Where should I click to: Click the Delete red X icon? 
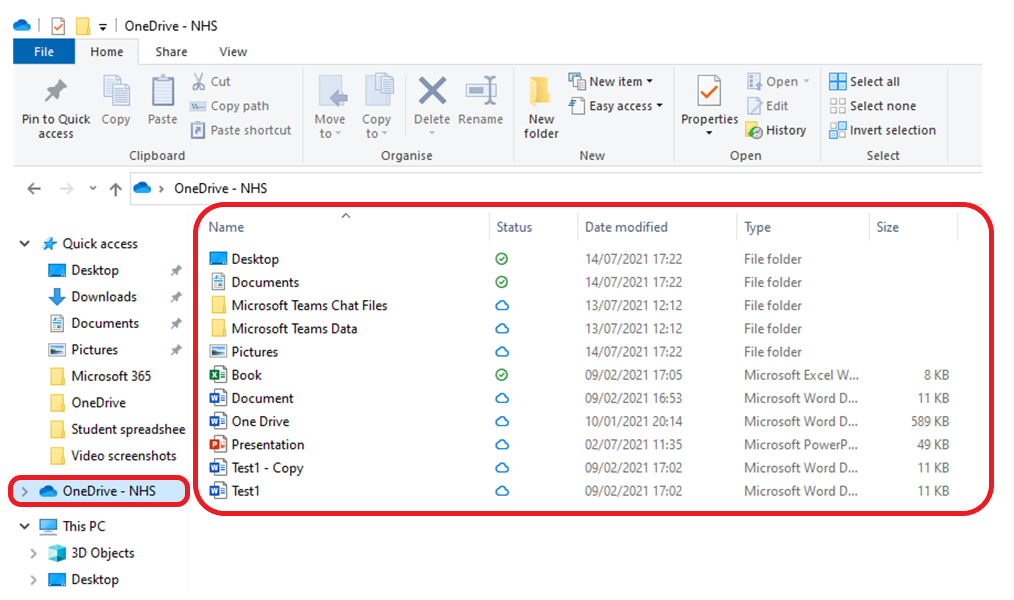(x=432, y=91)
